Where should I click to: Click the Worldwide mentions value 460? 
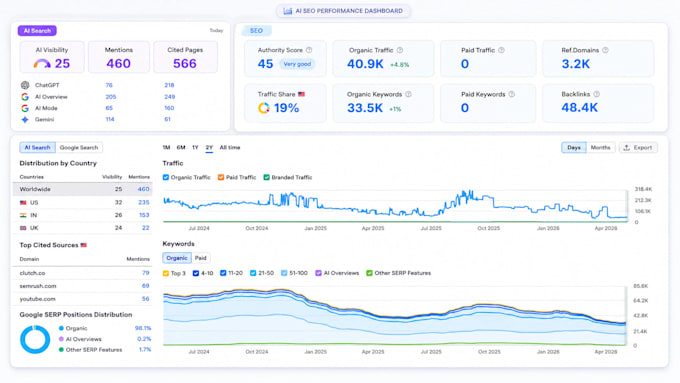144,189
